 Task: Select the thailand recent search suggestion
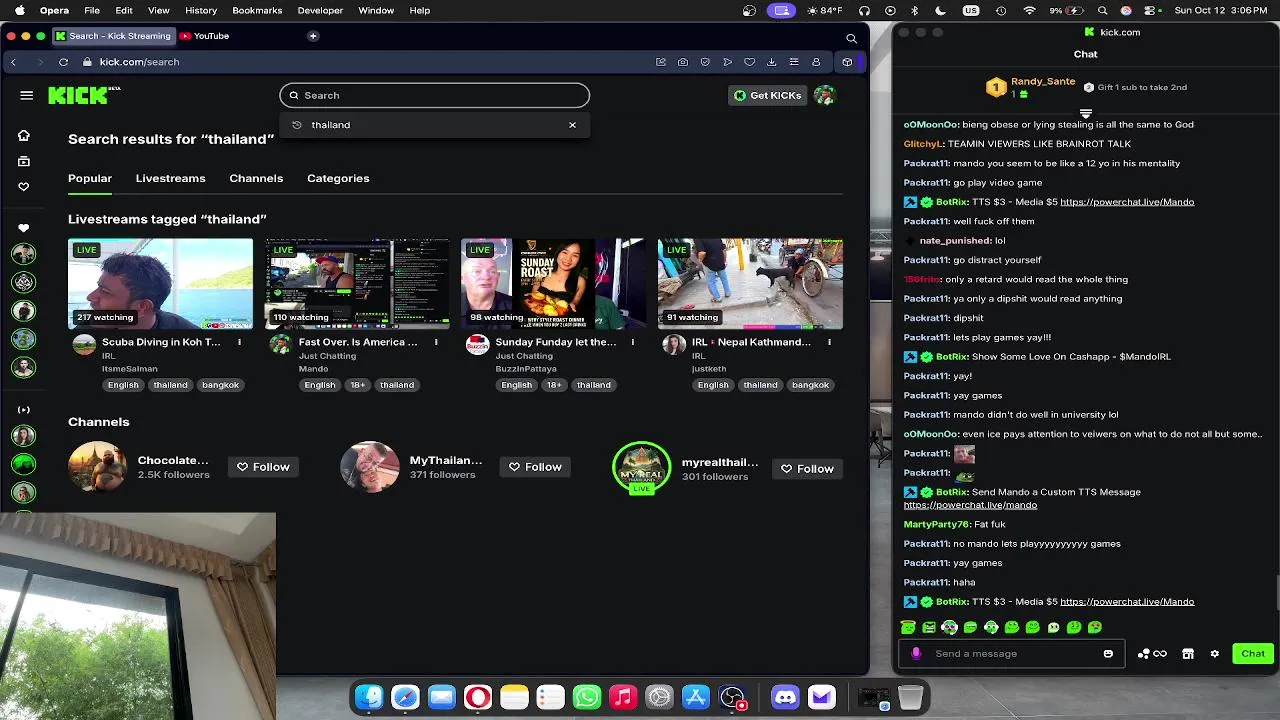coord(330,125)
